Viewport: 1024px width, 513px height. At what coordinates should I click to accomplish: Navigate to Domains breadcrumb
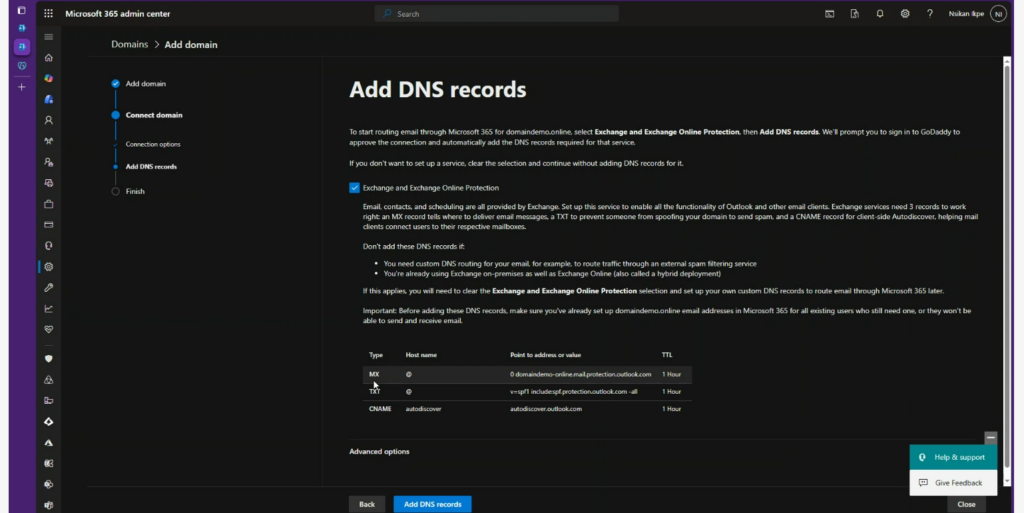(129, 44)
